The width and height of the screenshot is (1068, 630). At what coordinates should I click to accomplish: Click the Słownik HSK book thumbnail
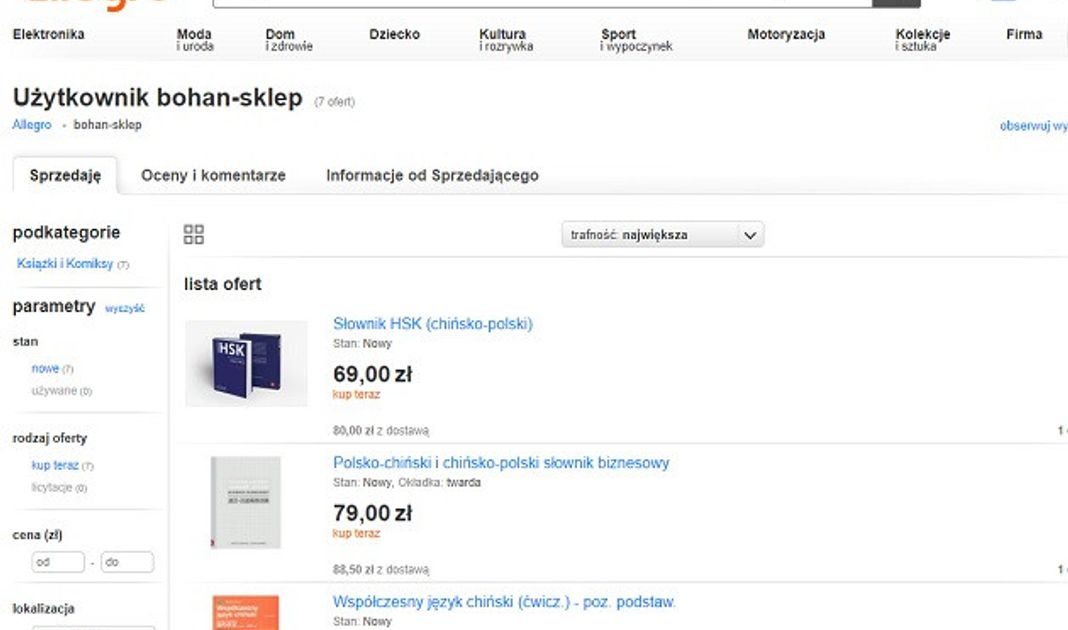point(246,363)
